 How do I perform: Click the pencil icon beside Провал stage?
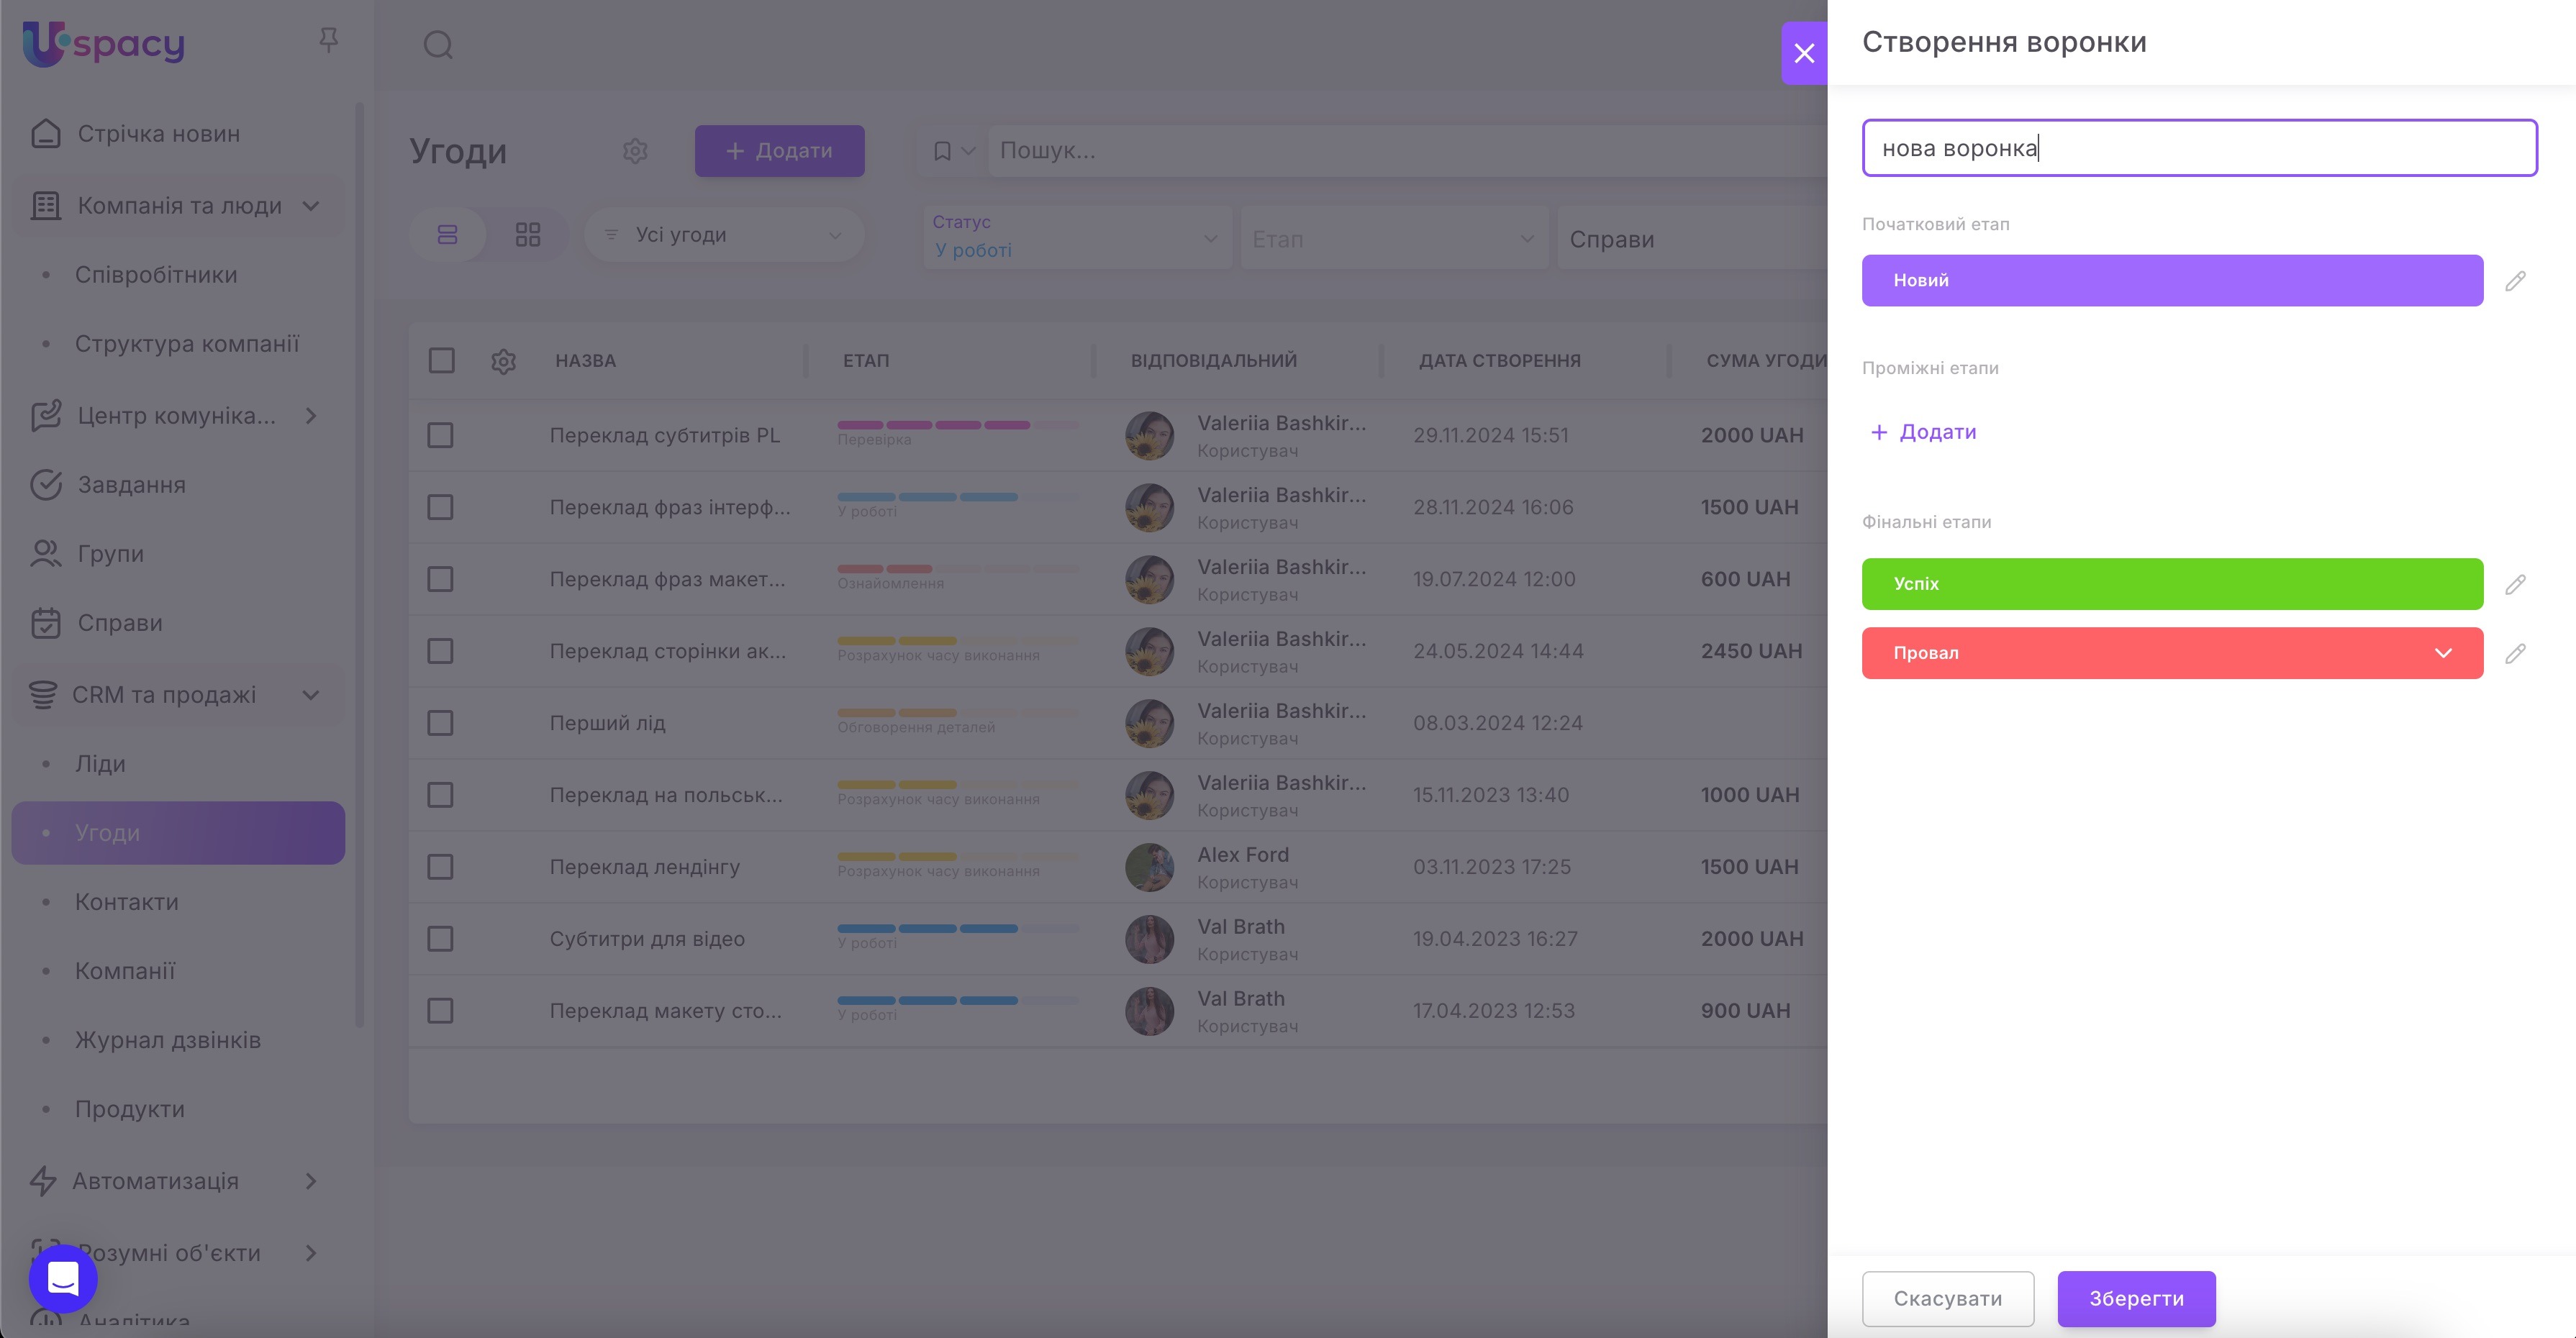pyautogui.click(x=2515, y=653)
